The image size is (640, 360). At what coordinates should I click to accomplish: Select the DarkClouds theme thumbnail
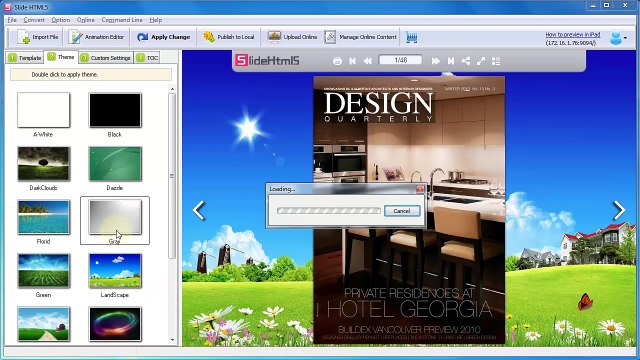[44, 164]
